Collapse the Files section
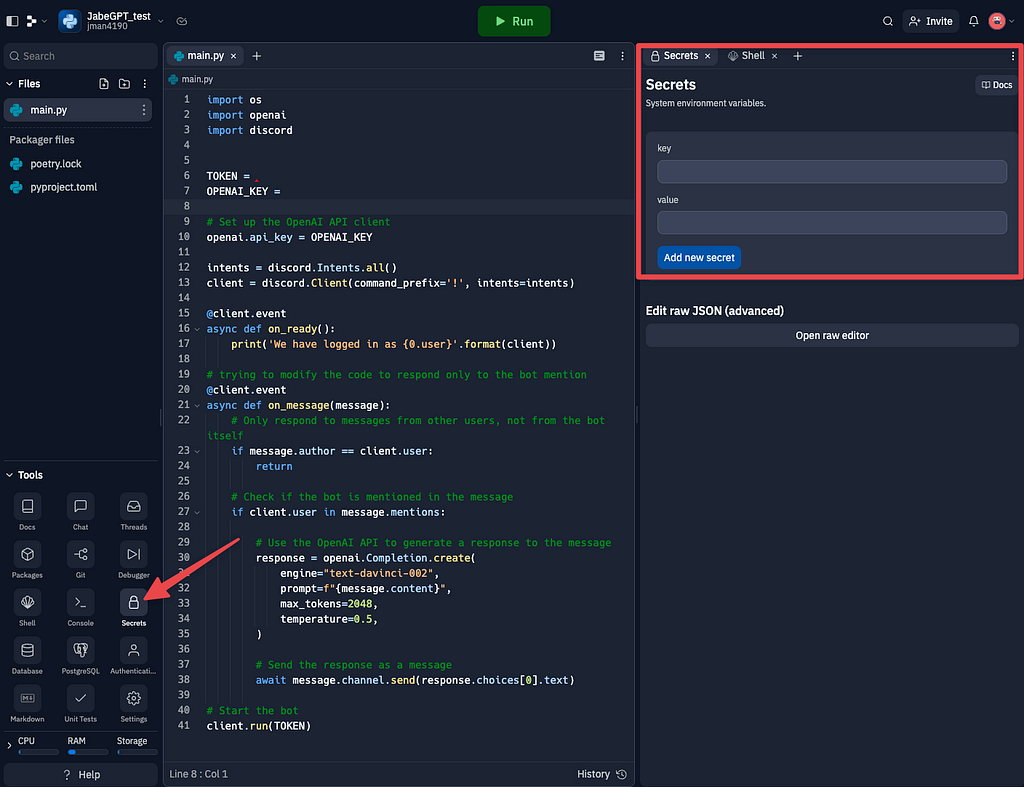This screenshot has width=1024, height=787. (x=9, y=84)
